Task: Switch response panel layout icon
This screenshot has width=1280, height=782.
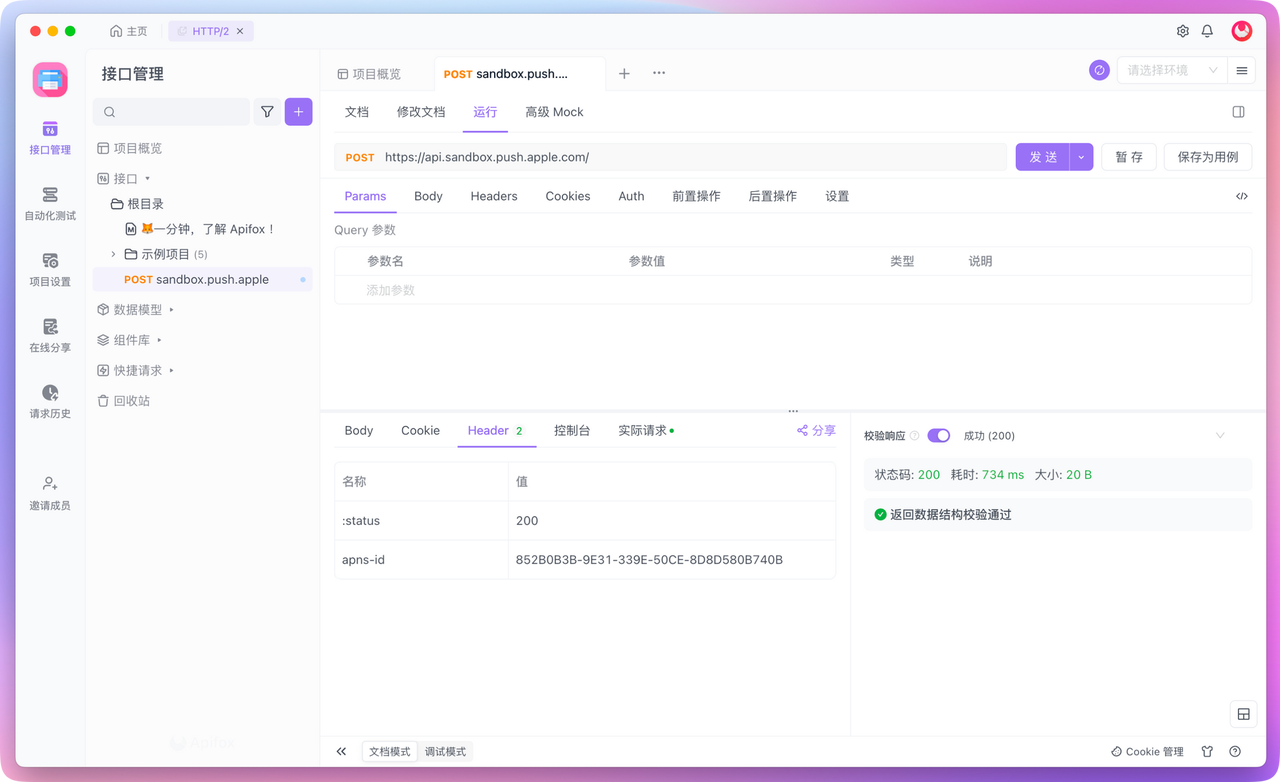Action: 1243,714
